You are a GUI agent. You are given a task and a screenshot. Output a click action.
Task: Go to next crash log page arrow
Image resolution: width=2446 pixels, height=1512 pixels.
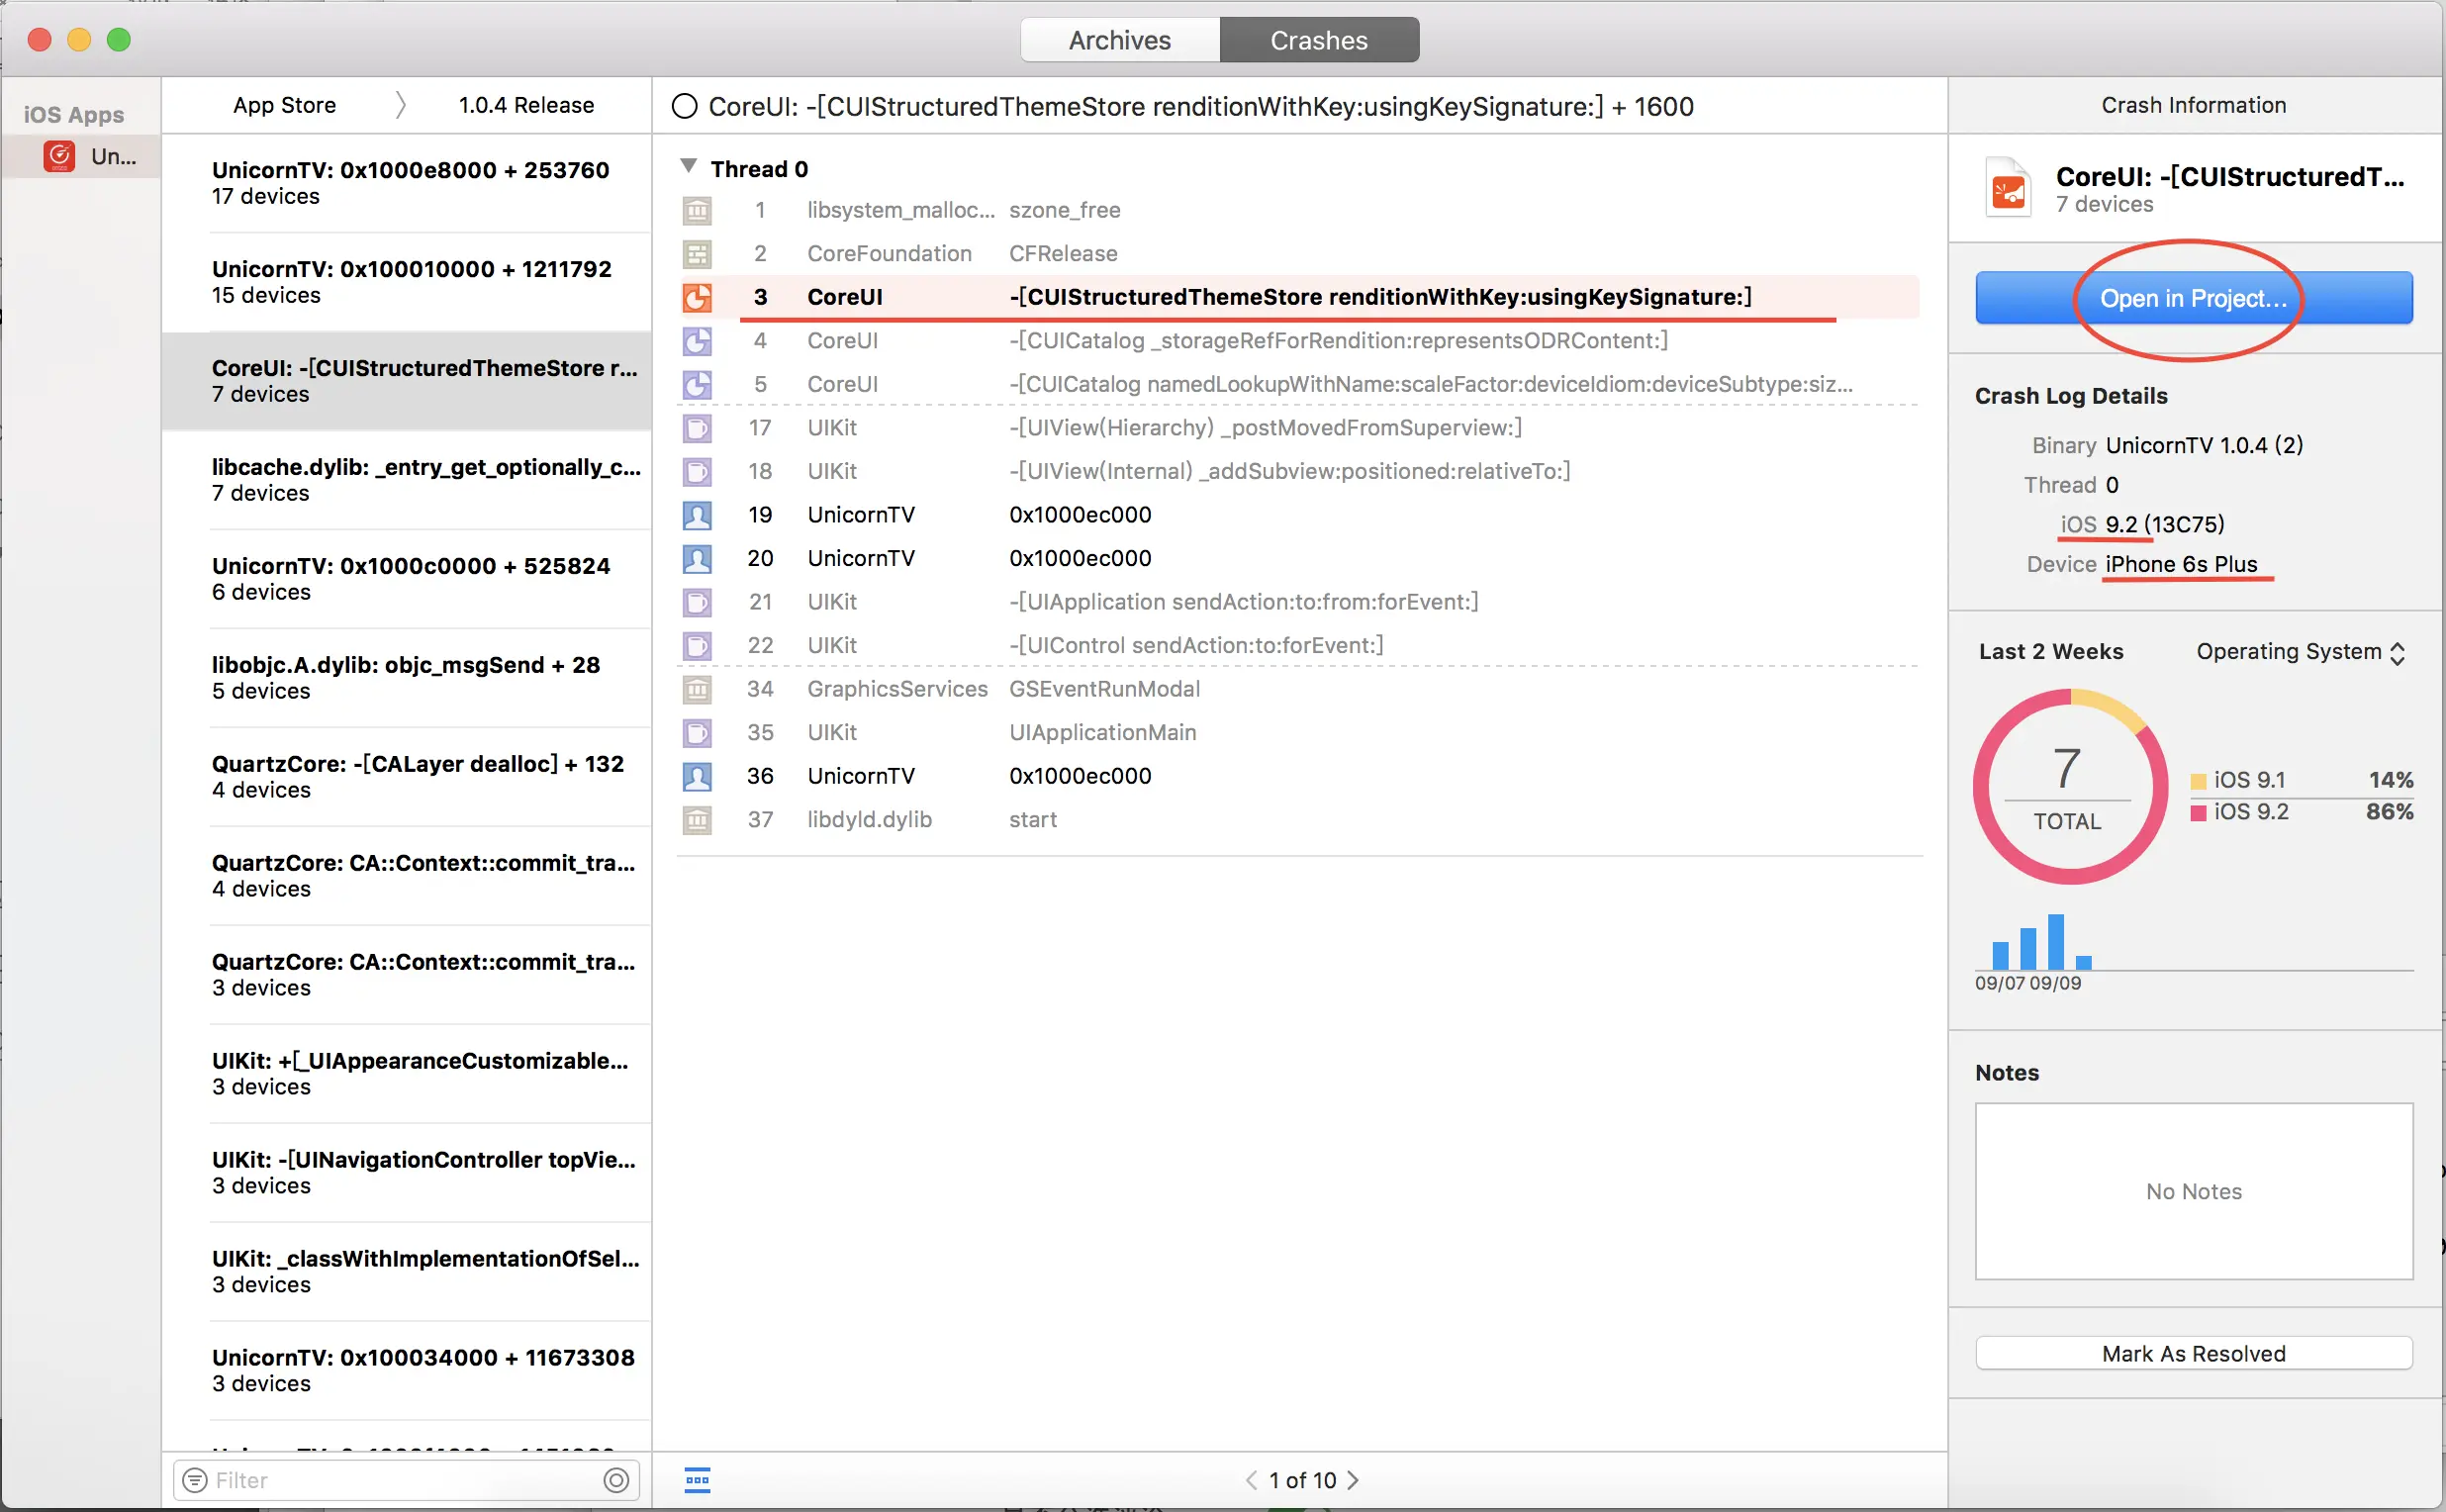click(x=1353, y=1480)
